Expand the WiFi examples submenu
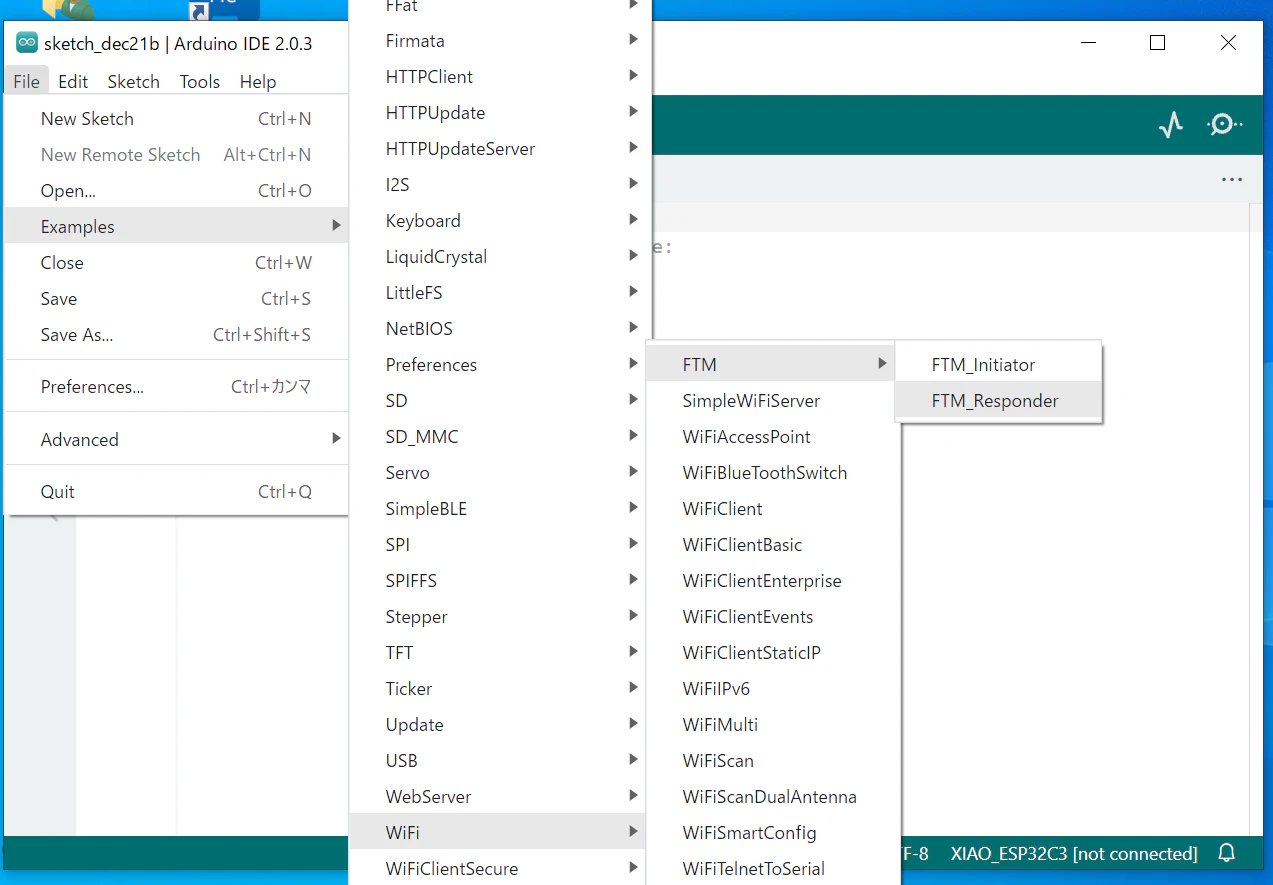 [x=500, y=833]
